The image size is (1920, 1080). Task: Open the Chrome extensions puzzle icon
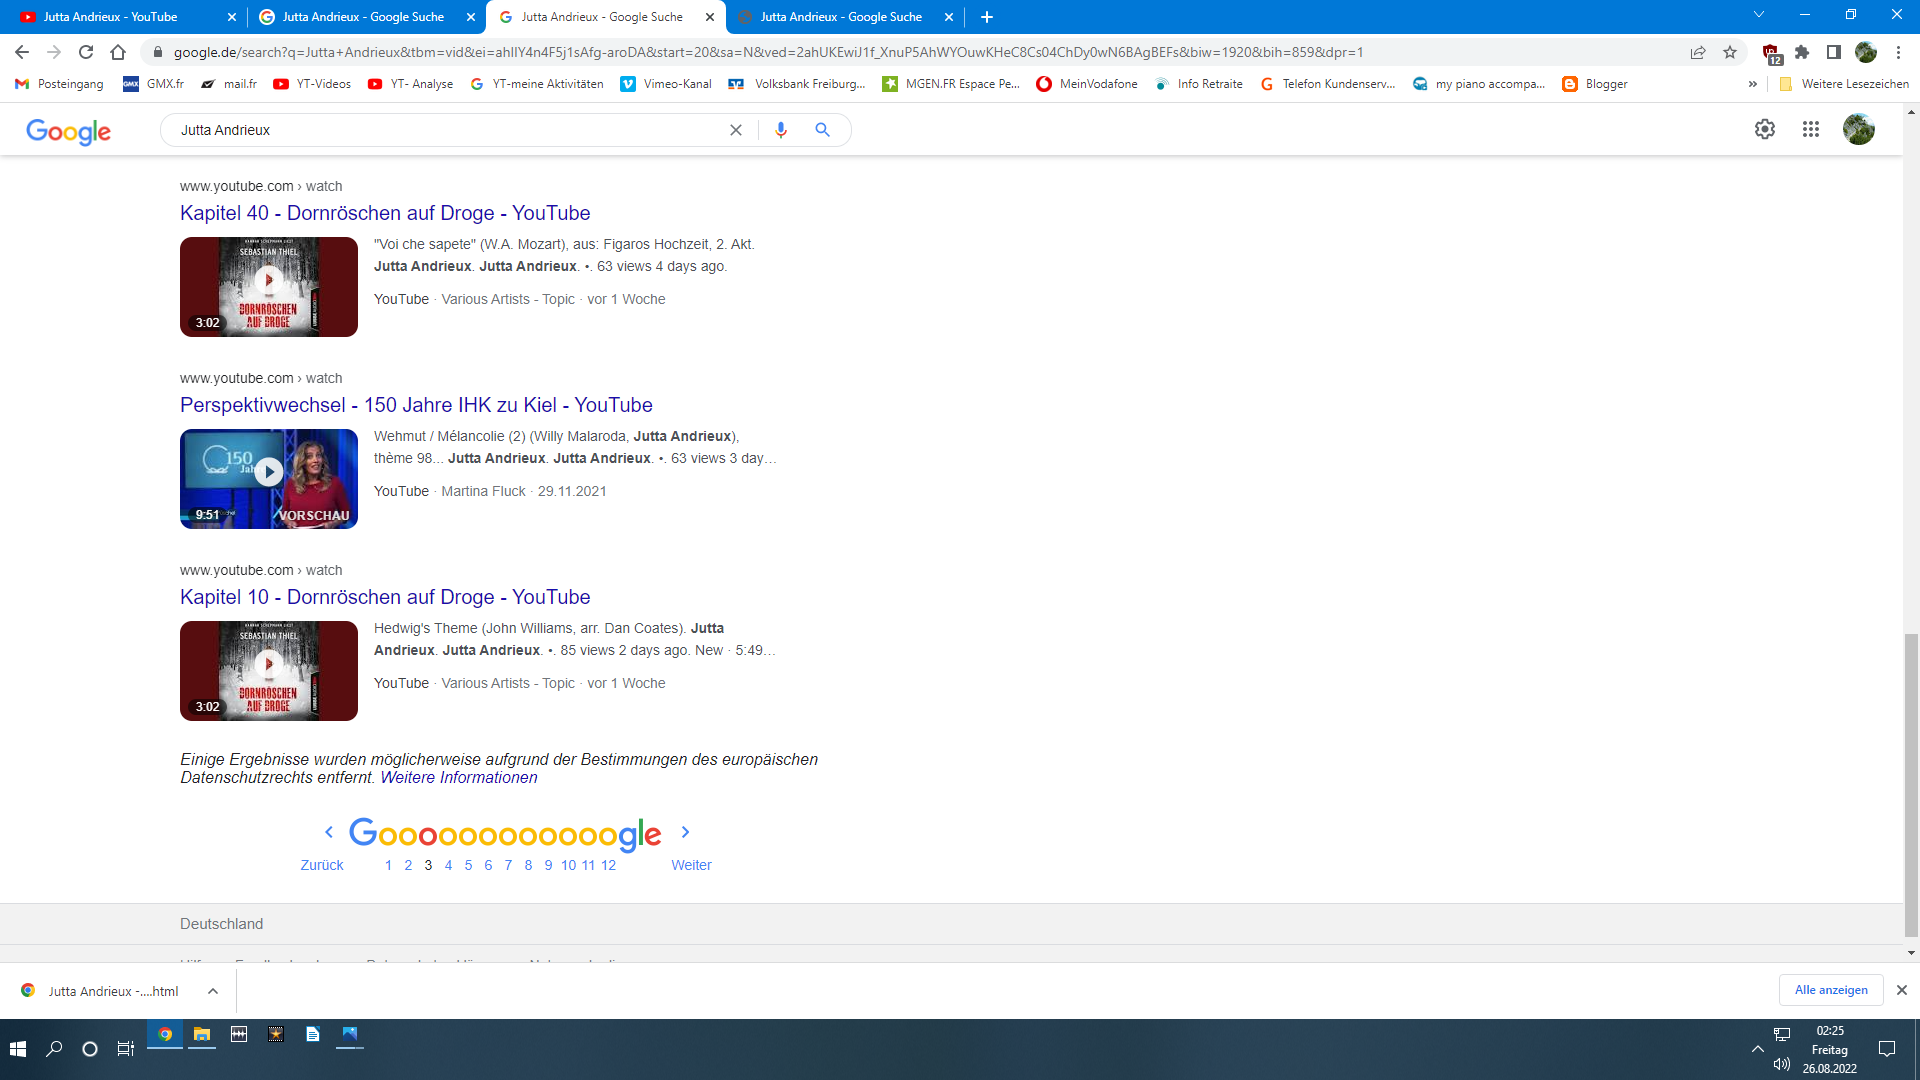click(1802, 52)
